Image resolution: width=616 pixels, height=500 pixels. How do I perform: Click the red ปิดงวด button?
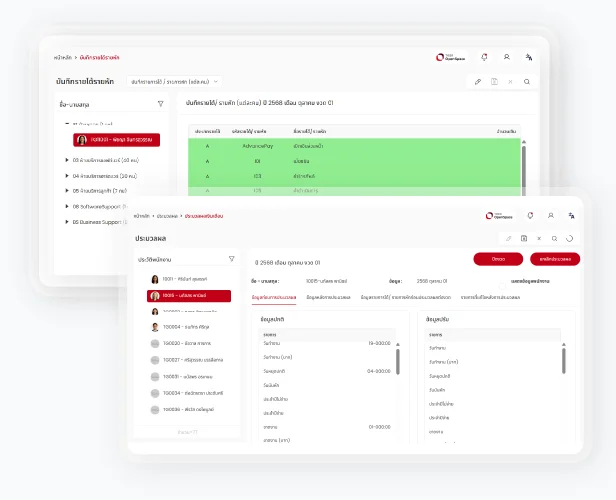pyautogui.click(x=498, y=259)
